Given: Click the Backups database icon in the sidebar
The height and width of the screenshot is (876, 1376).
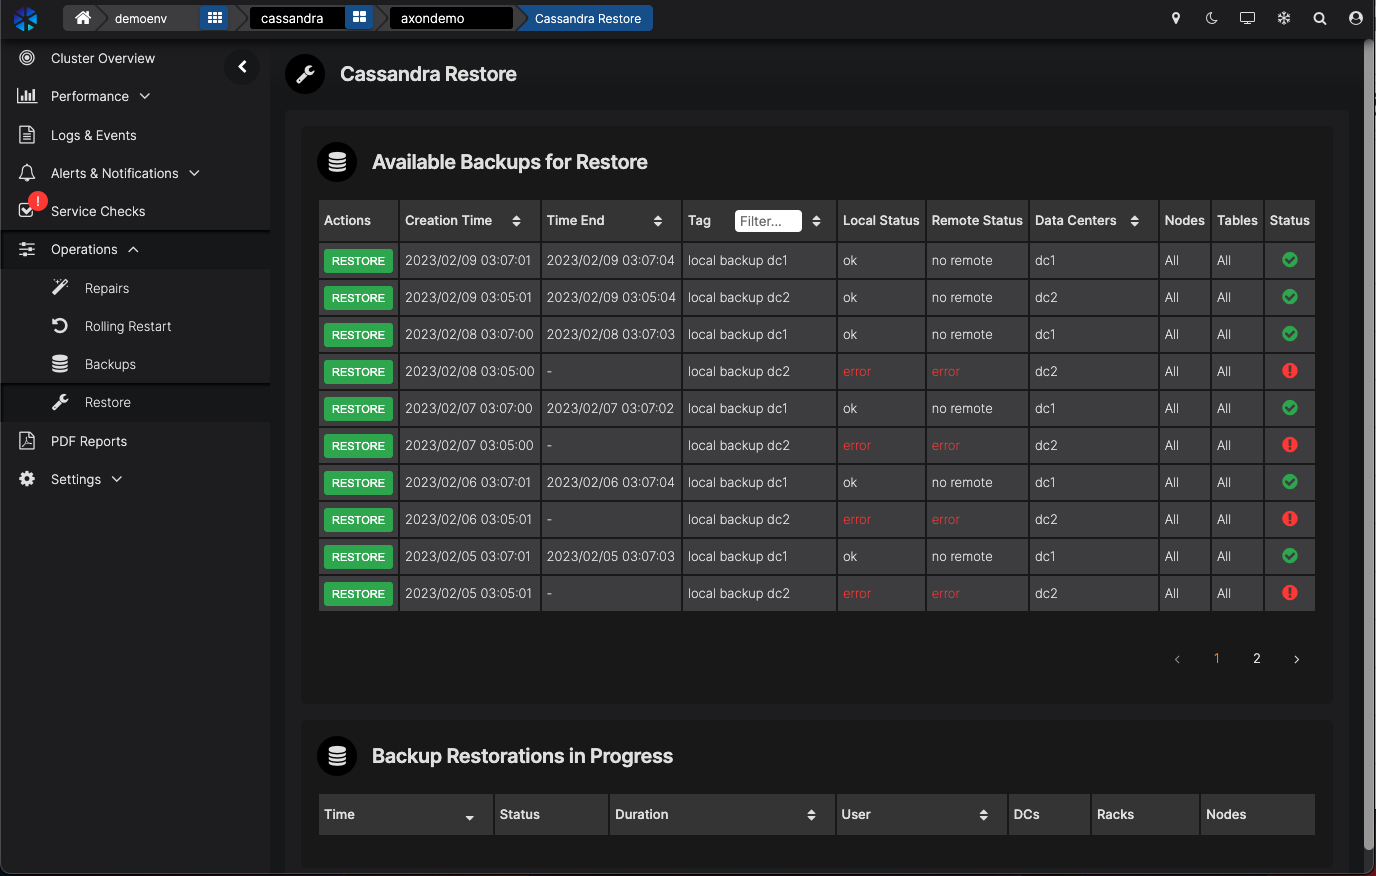Looking at the screenshot, I should [x=60, y=364].
